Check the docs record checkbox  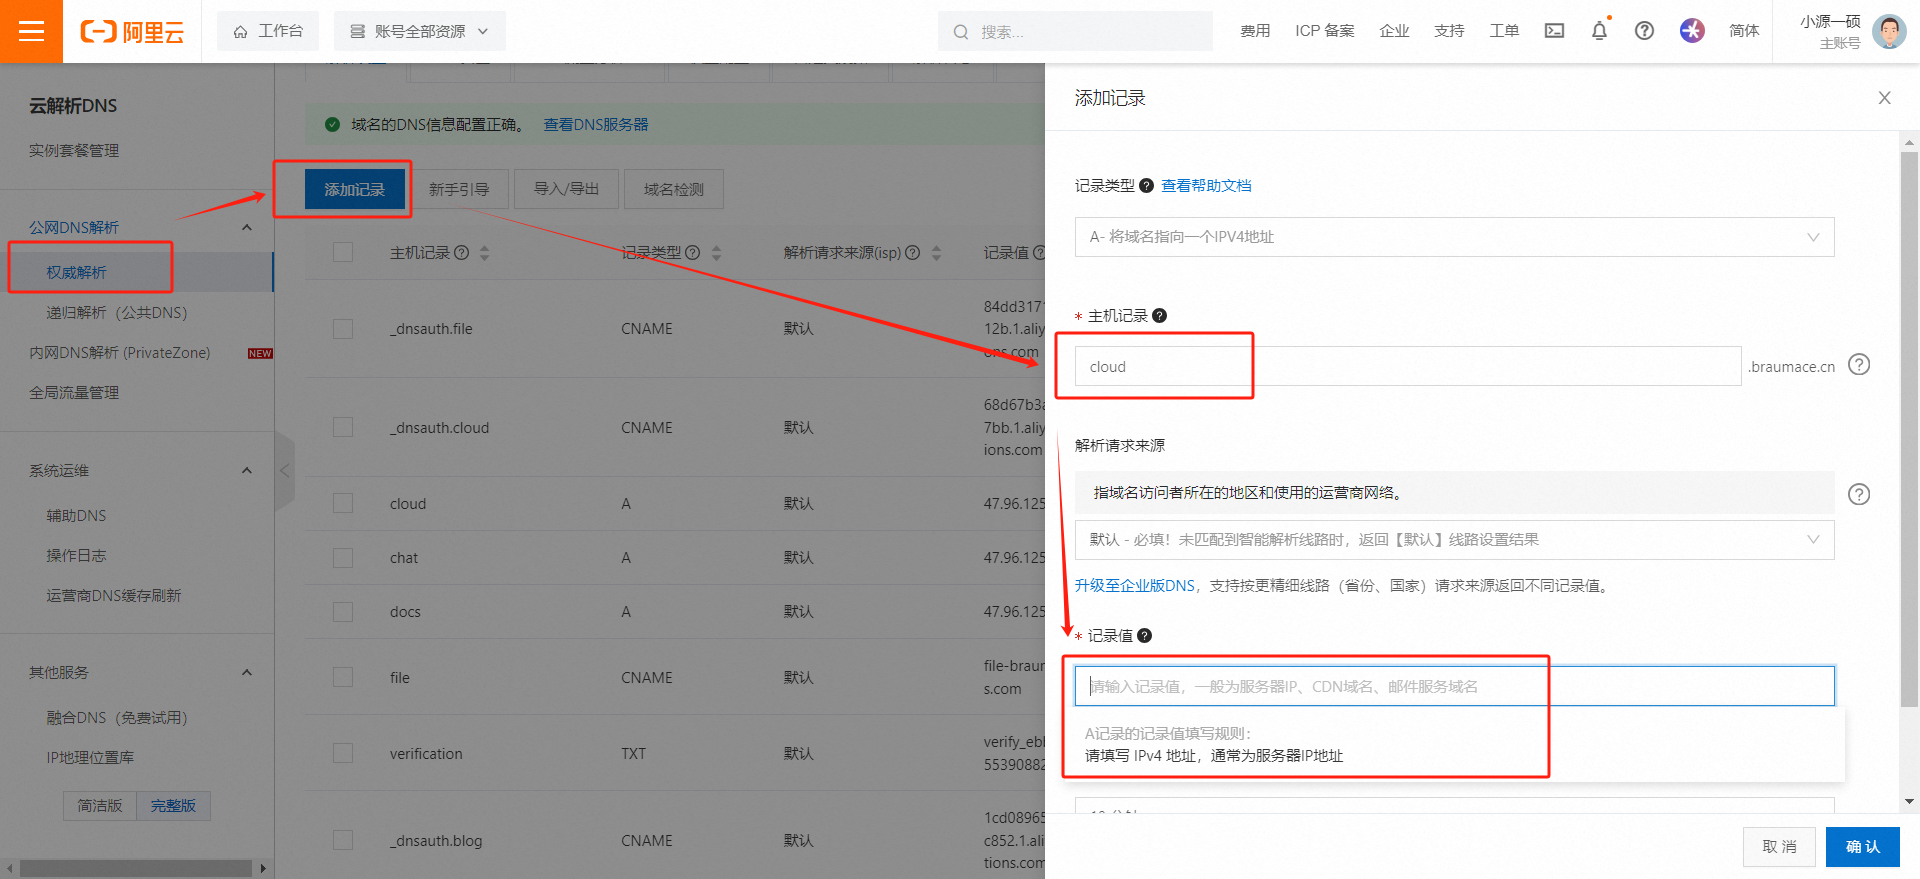[343, 611]
